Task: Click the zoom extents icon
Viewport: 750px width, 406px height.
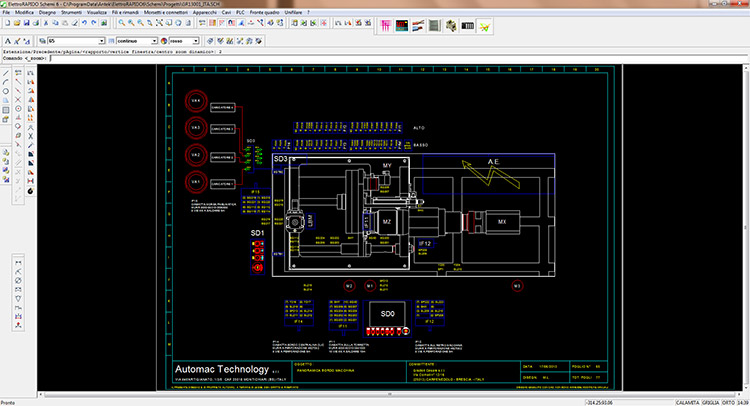Action: click(x=159, y=23)
